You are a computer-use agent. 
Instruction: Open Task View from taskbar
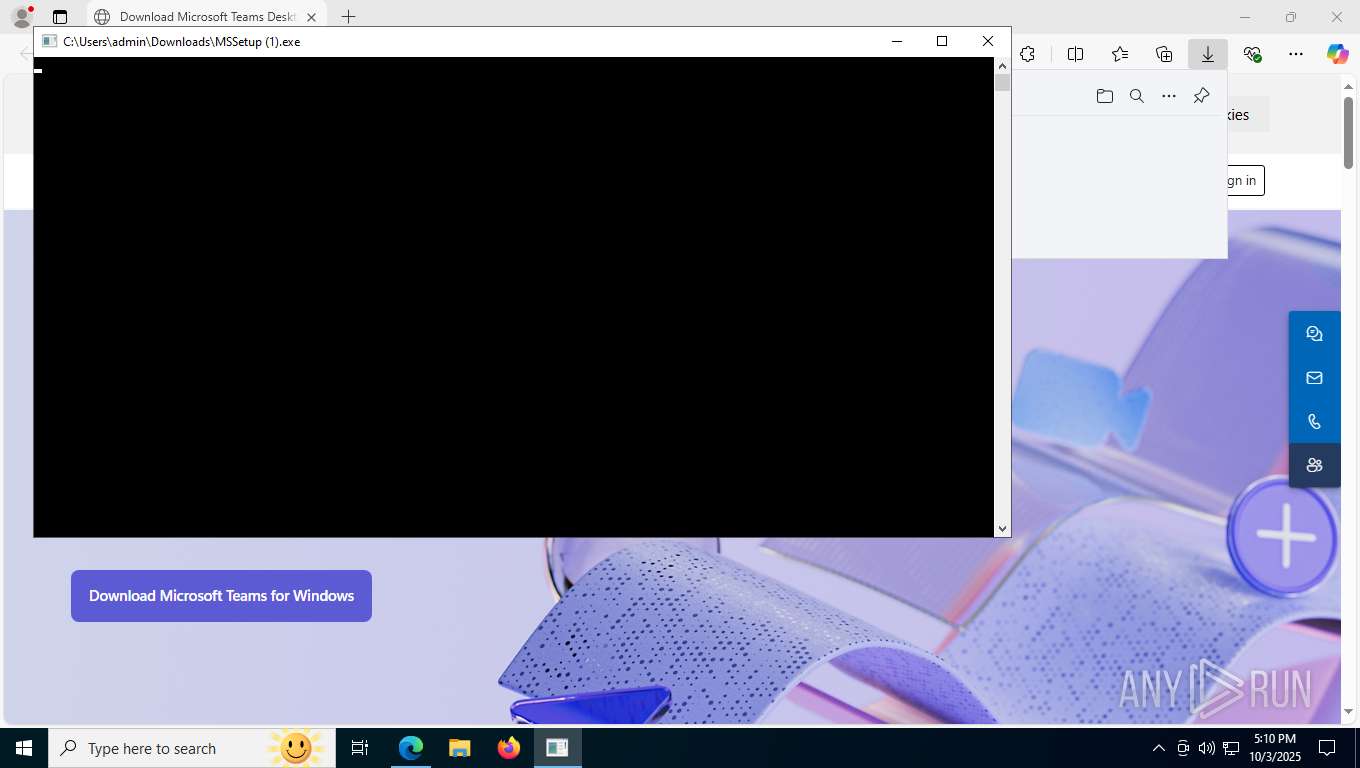click(x=360, y=748)
